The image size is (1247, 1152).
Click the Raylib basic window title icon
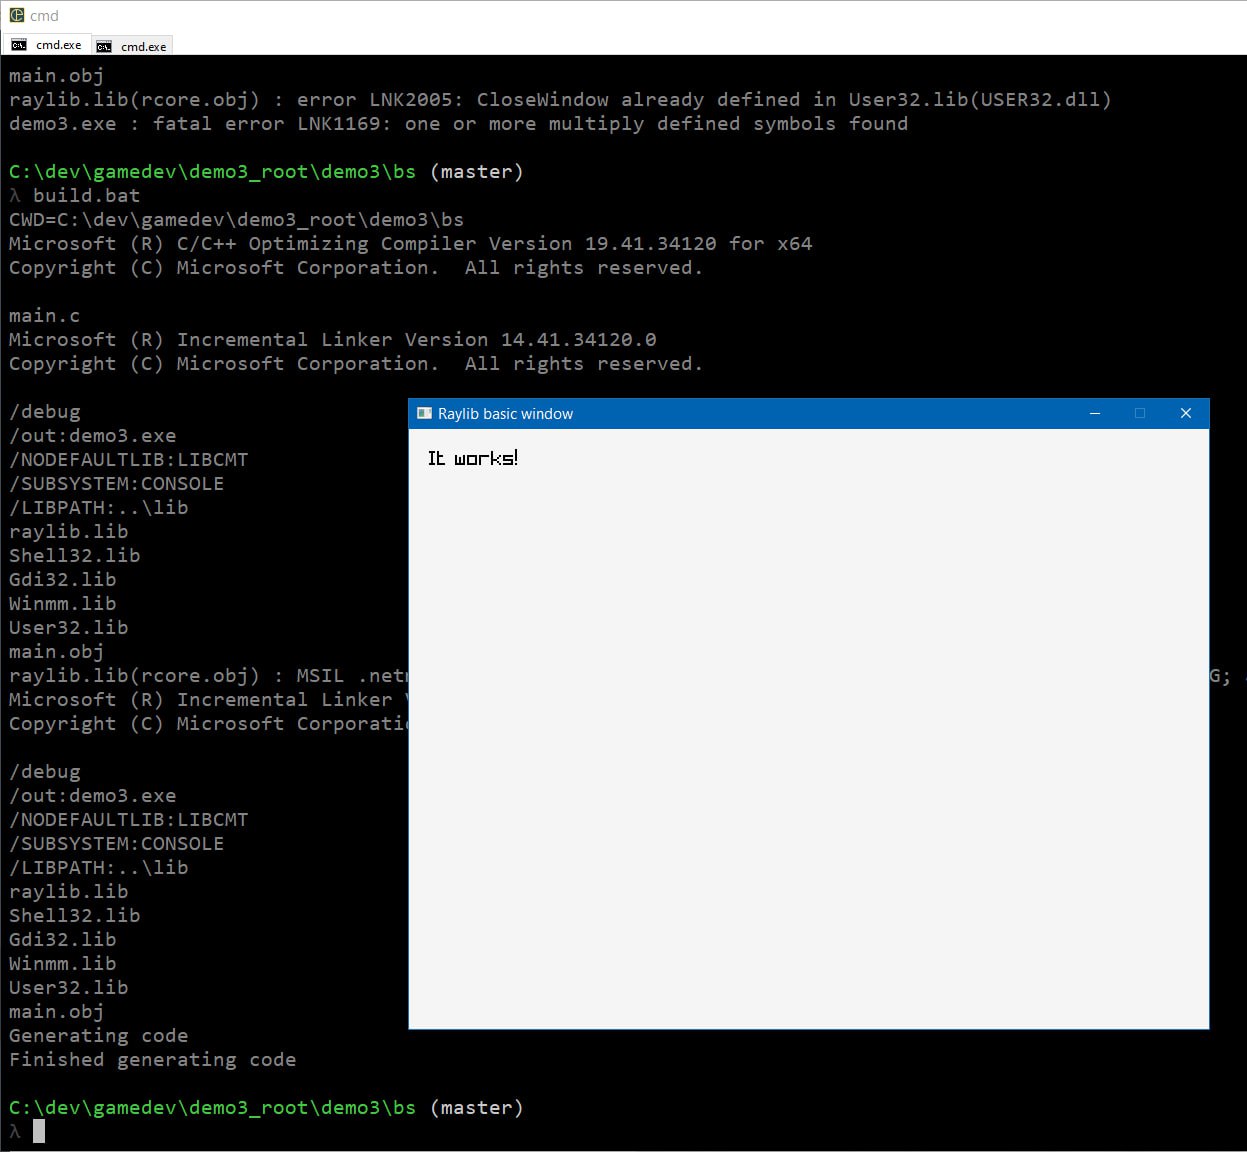(x=424, y=413)
